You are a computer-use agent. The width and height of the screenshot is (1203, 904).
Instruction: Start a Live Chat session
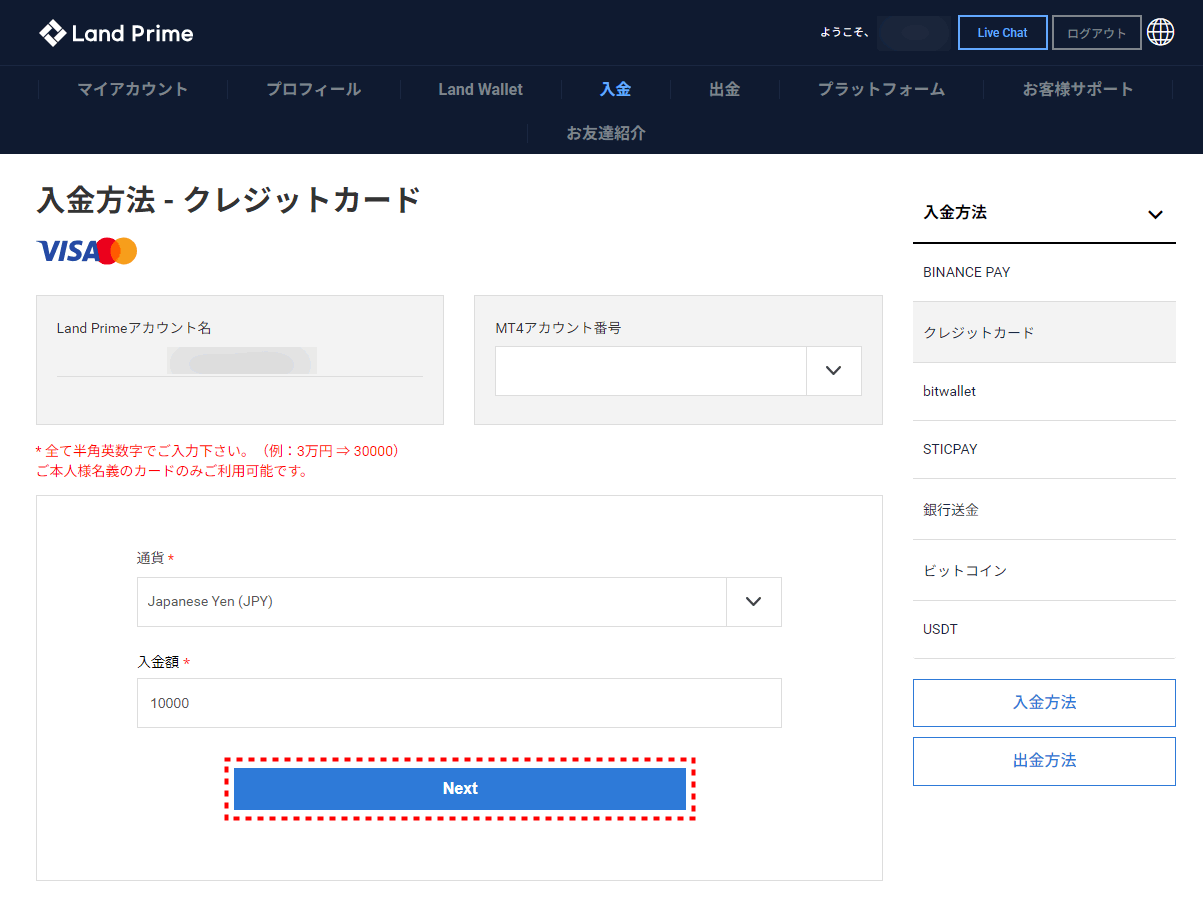pyautogui.click(x=1002, y=32)
